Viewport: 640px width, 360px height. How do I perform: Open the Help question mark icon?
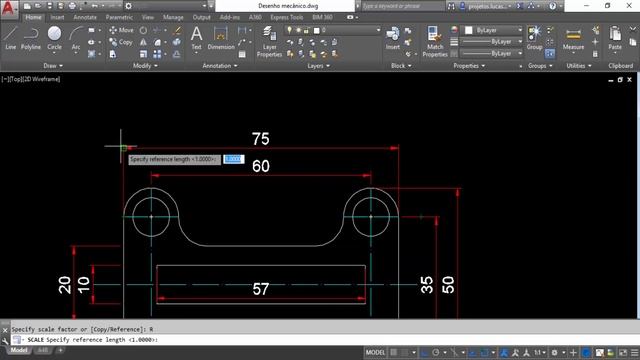(x=552, y=6)
